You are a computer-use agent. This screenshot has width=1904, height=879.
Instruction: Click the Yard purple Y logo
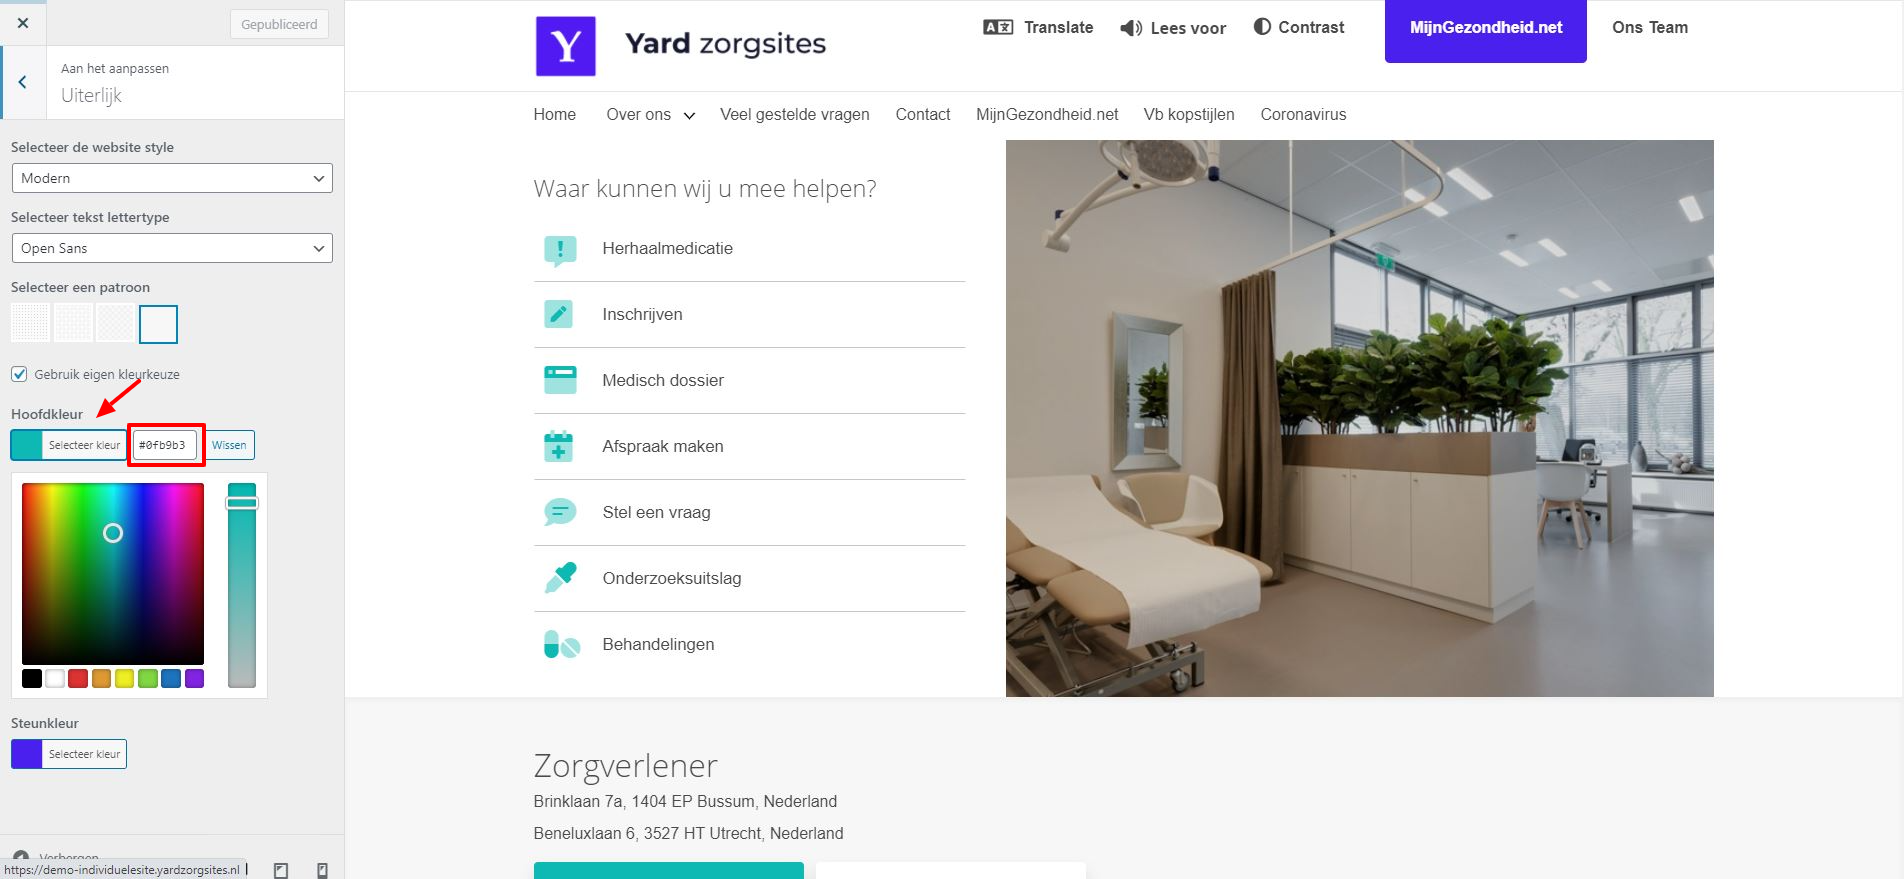(566, 46)
